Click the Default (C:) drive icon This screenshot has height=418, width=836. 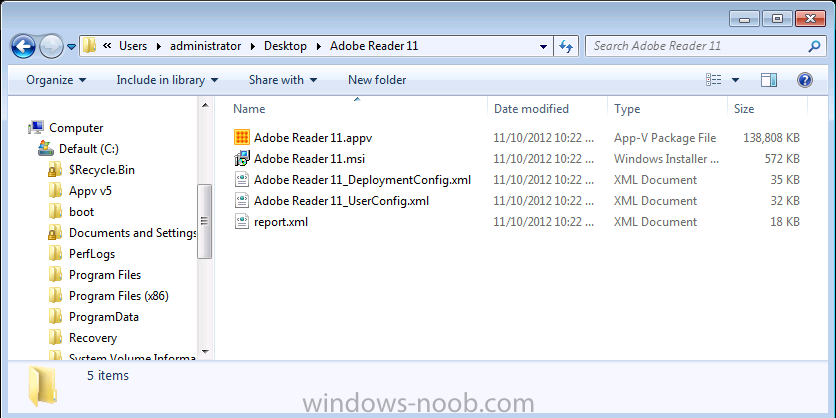click(46, 149)
